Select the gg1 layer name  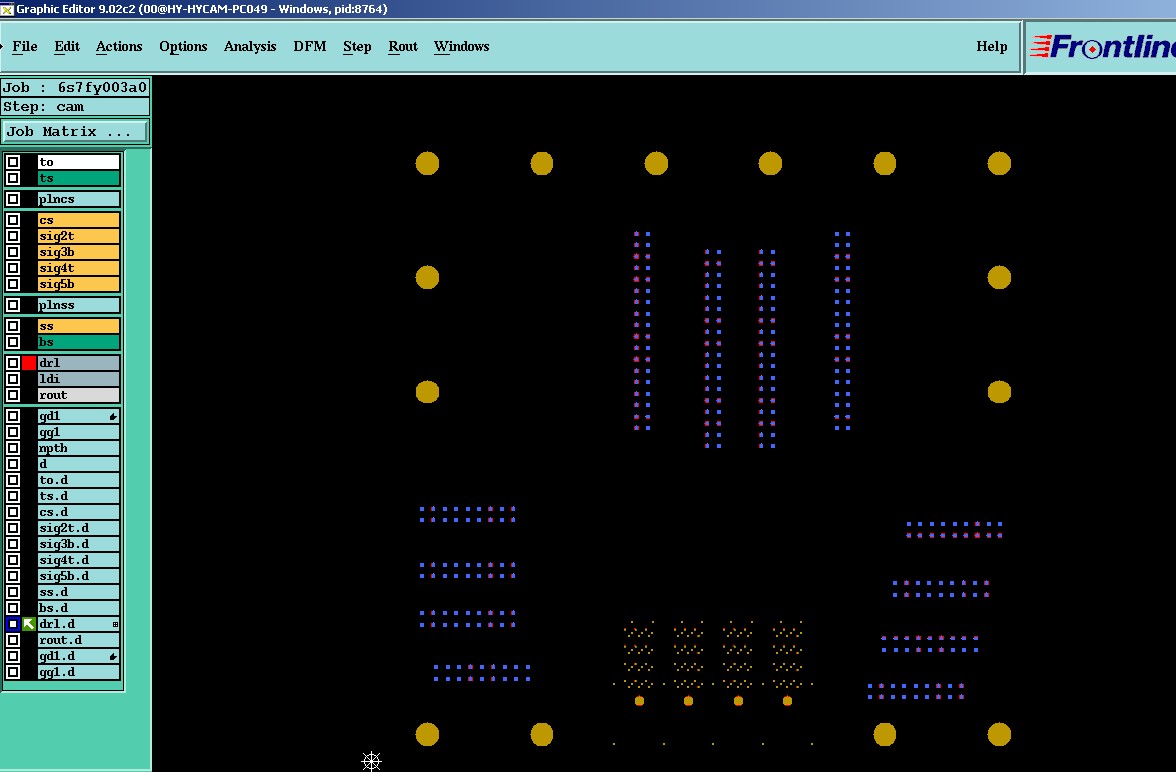[78, 432]
